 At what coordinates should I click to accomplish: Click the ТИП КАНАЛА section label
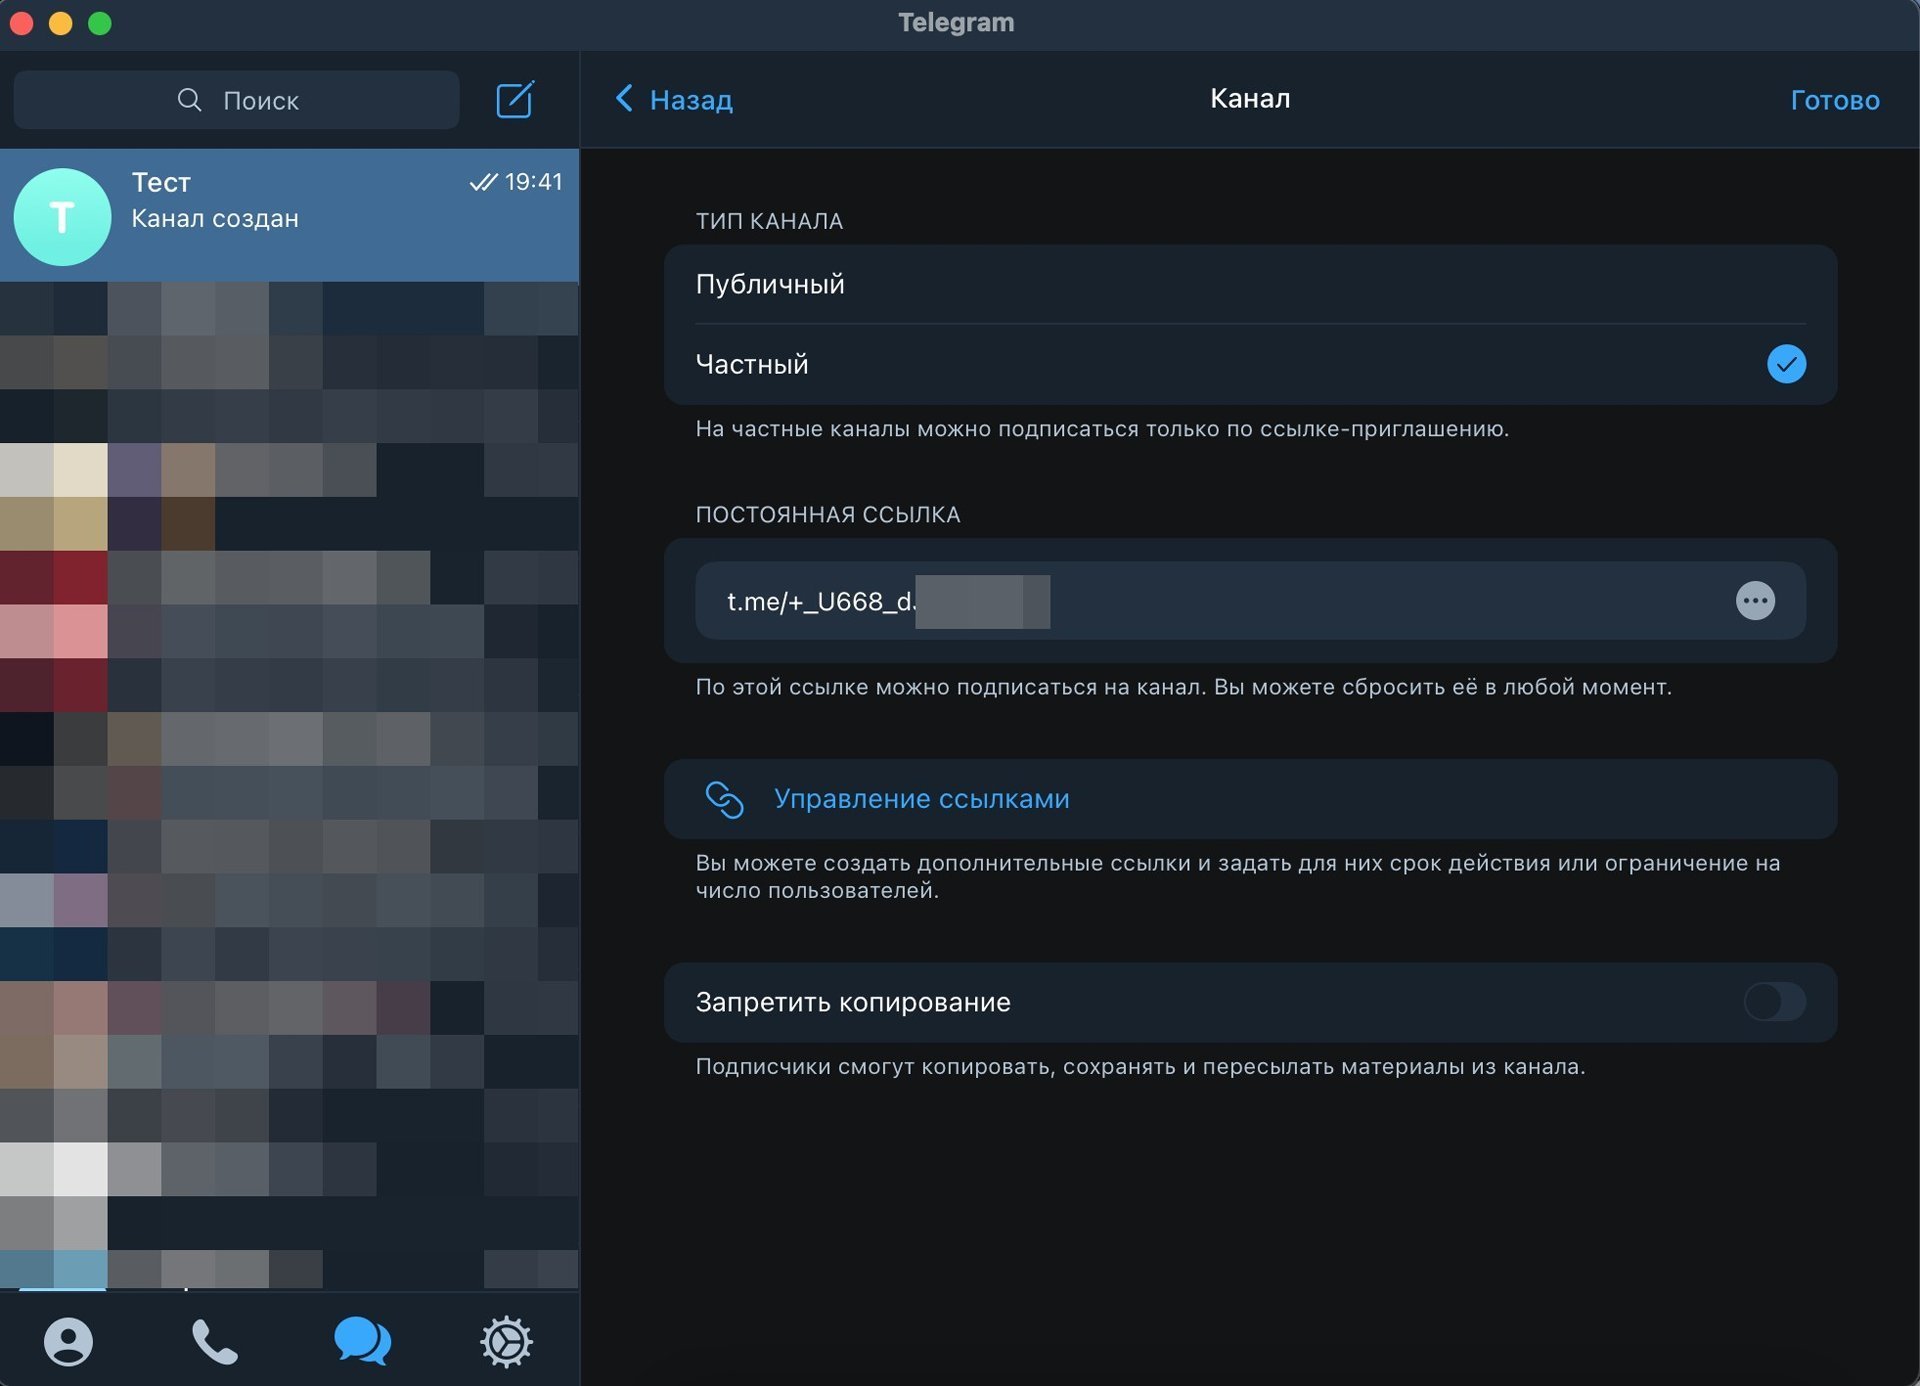[769, 221]
